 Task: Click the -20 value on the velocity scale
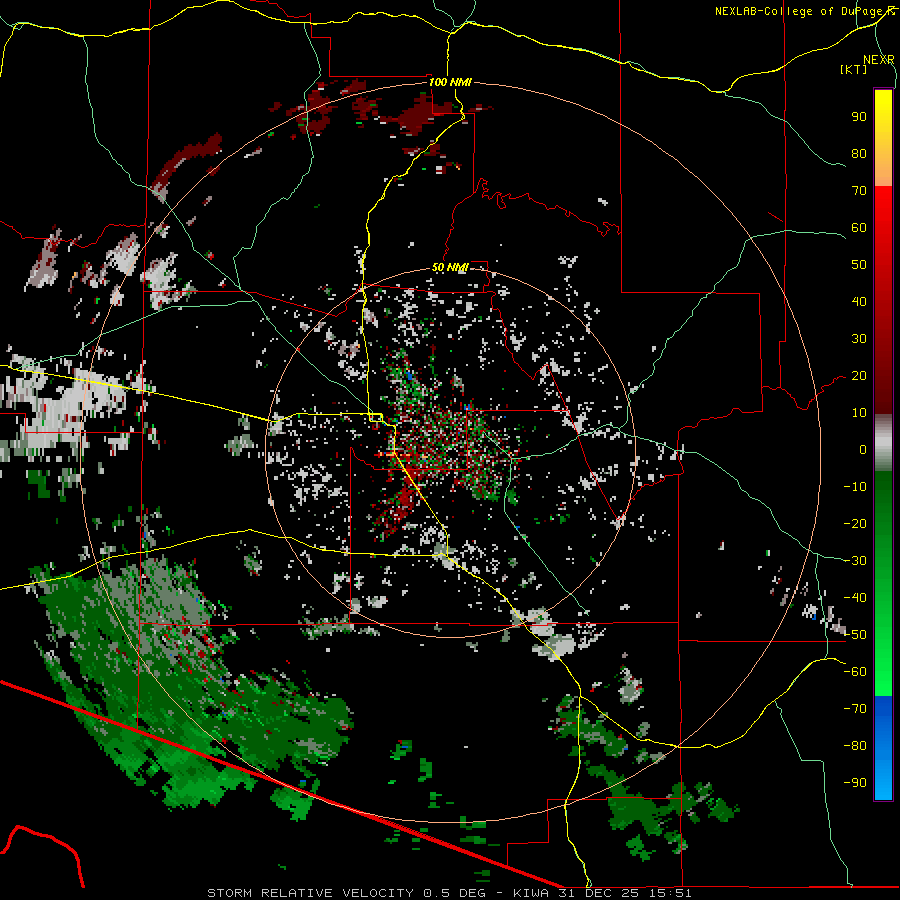[855, 524]
